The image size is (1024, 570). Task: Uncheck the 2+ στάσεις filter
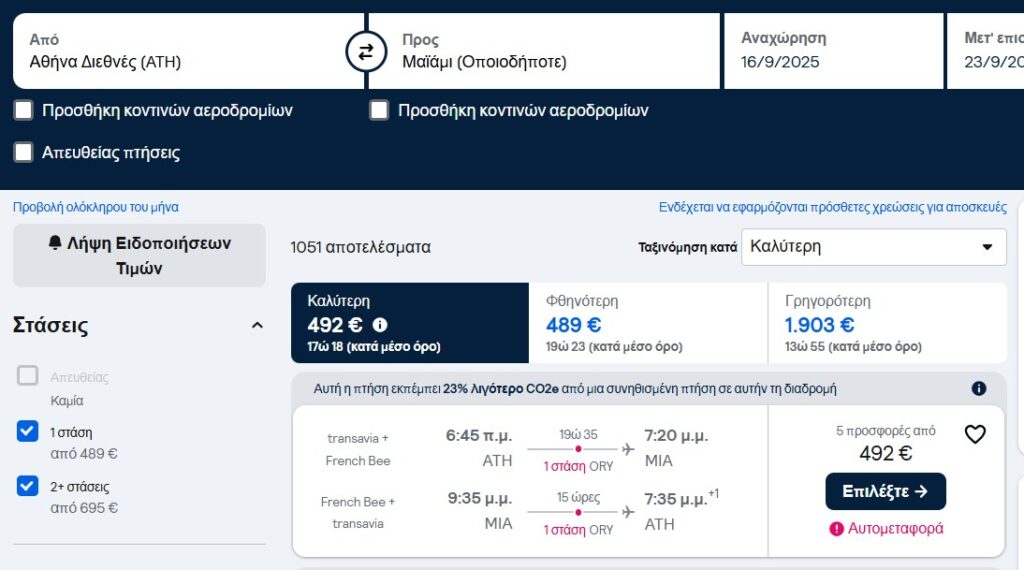coord(27,486)
